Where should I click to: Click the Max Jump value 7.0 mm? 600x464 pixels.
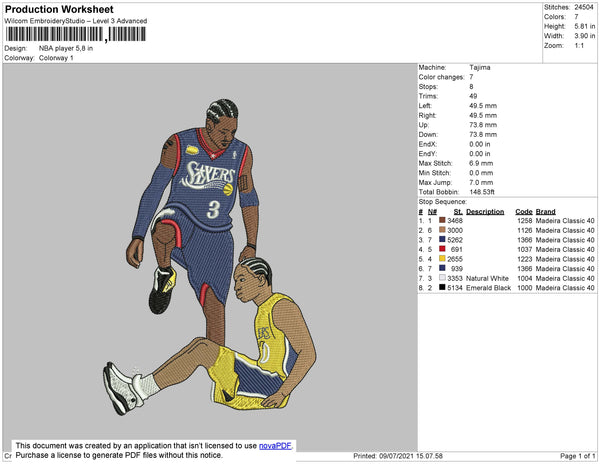click(x=481, y=182)
